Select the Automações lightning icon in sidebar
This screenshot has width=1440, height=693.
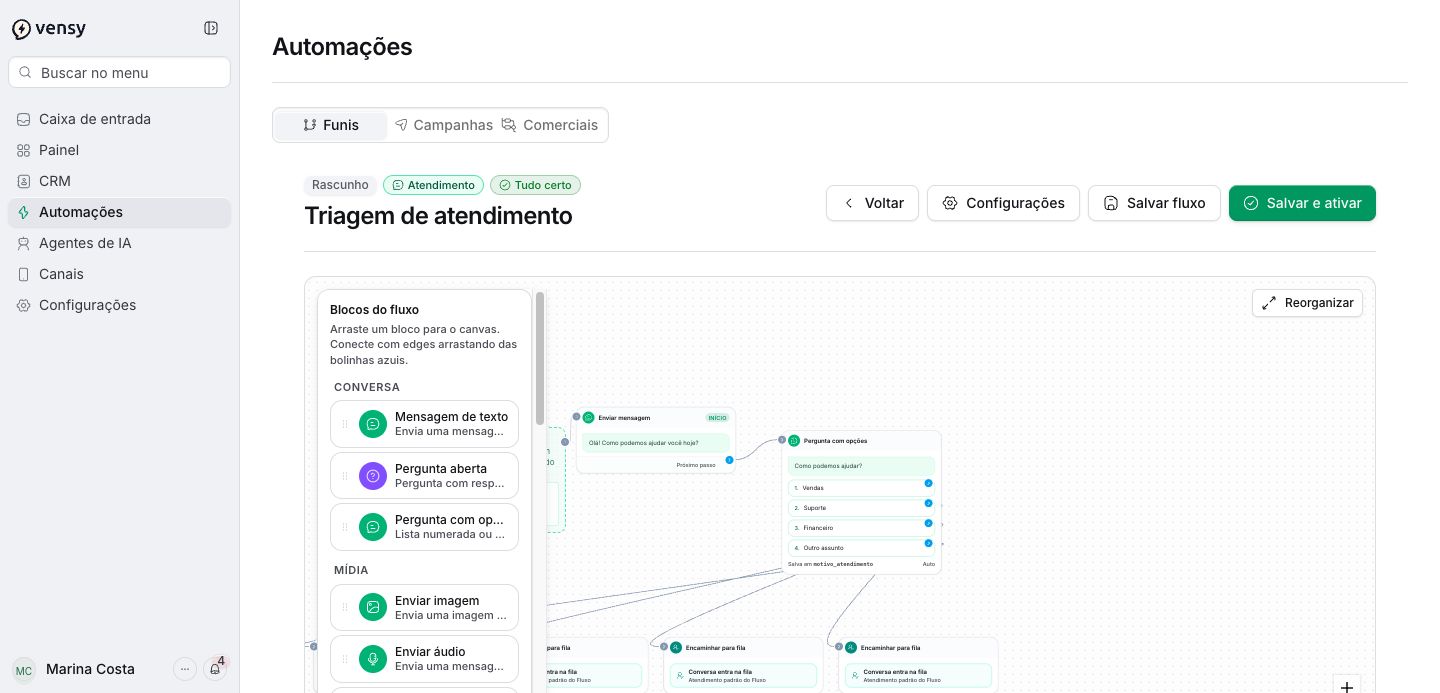(x=23, y=212)
